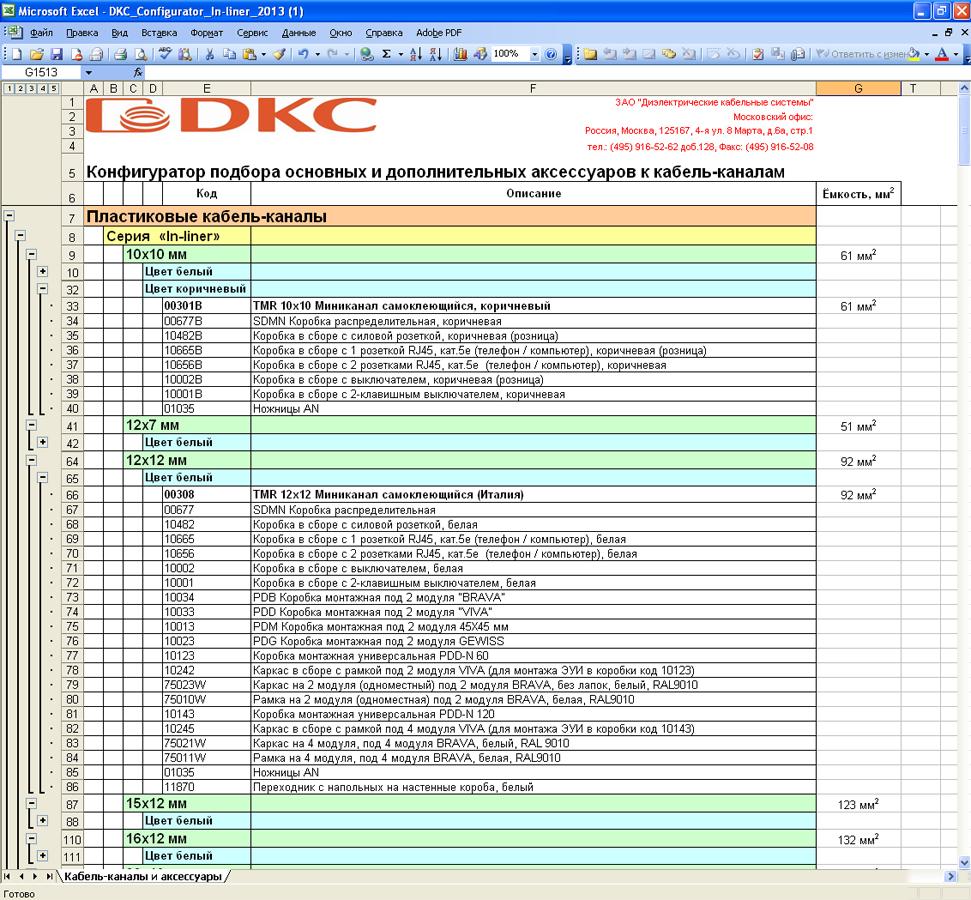Open the Данные menu
The height and width of the screenshot is (900, 971).
click(x=298, y=33)
